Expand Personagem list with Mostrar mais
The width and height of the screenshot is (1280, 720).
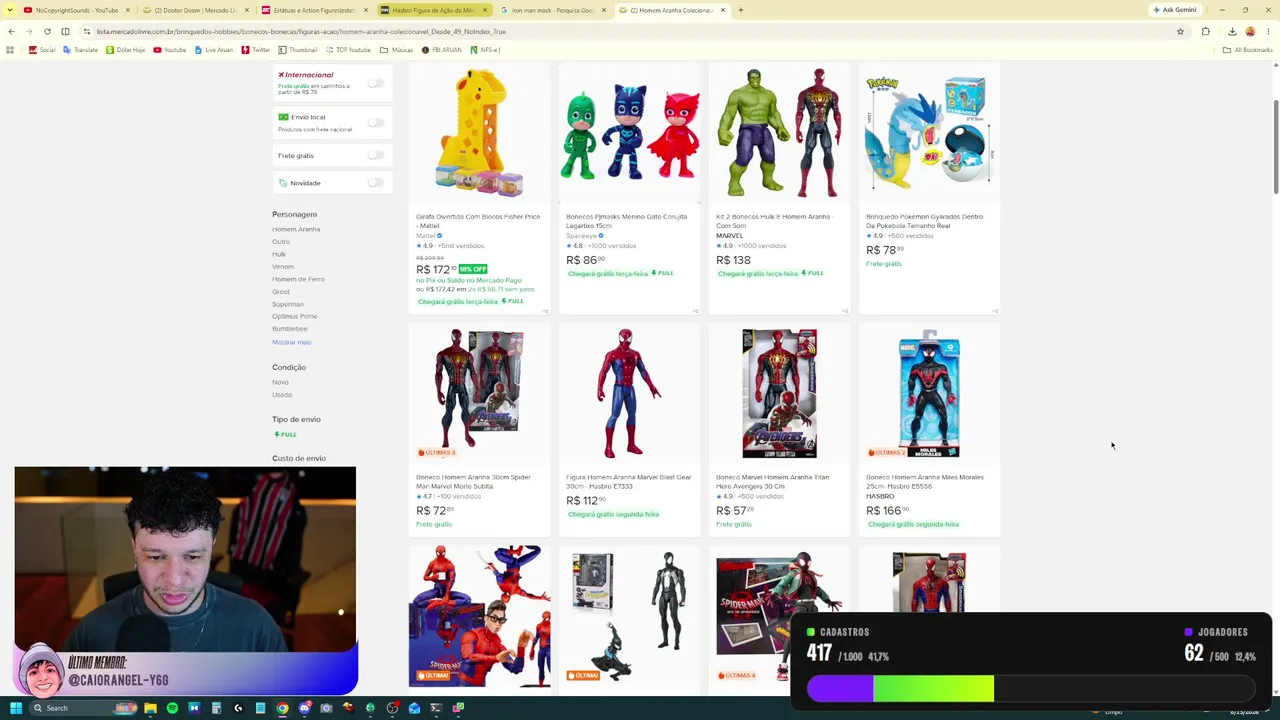point(291,342)
